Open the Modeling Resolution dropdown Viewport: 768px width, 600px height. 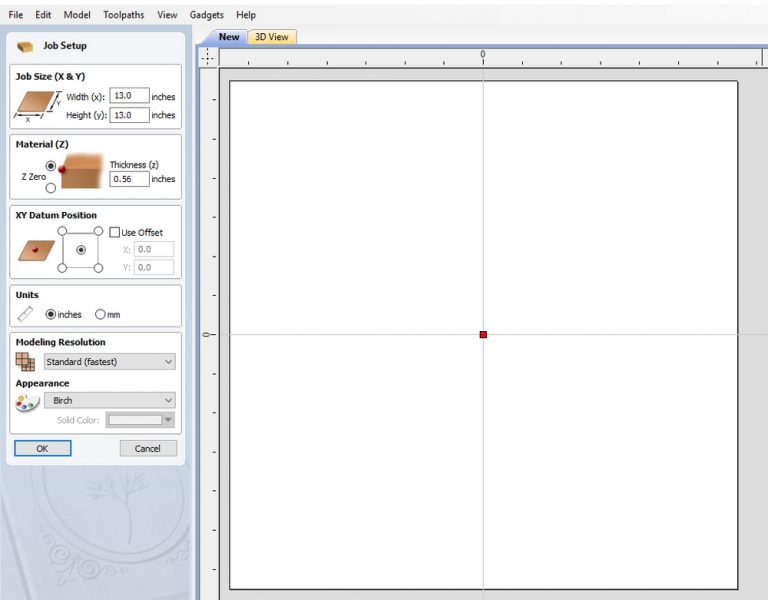[109, 361]
